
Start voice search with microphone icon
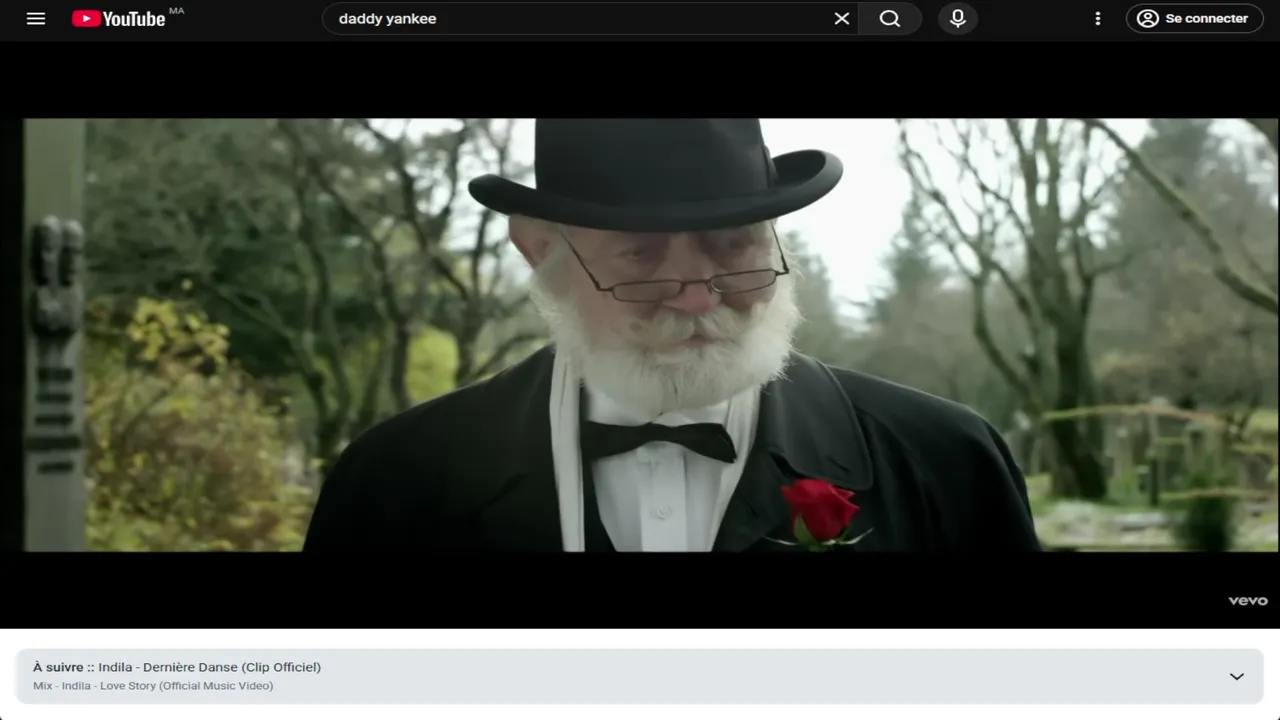[x=958, y=18]
